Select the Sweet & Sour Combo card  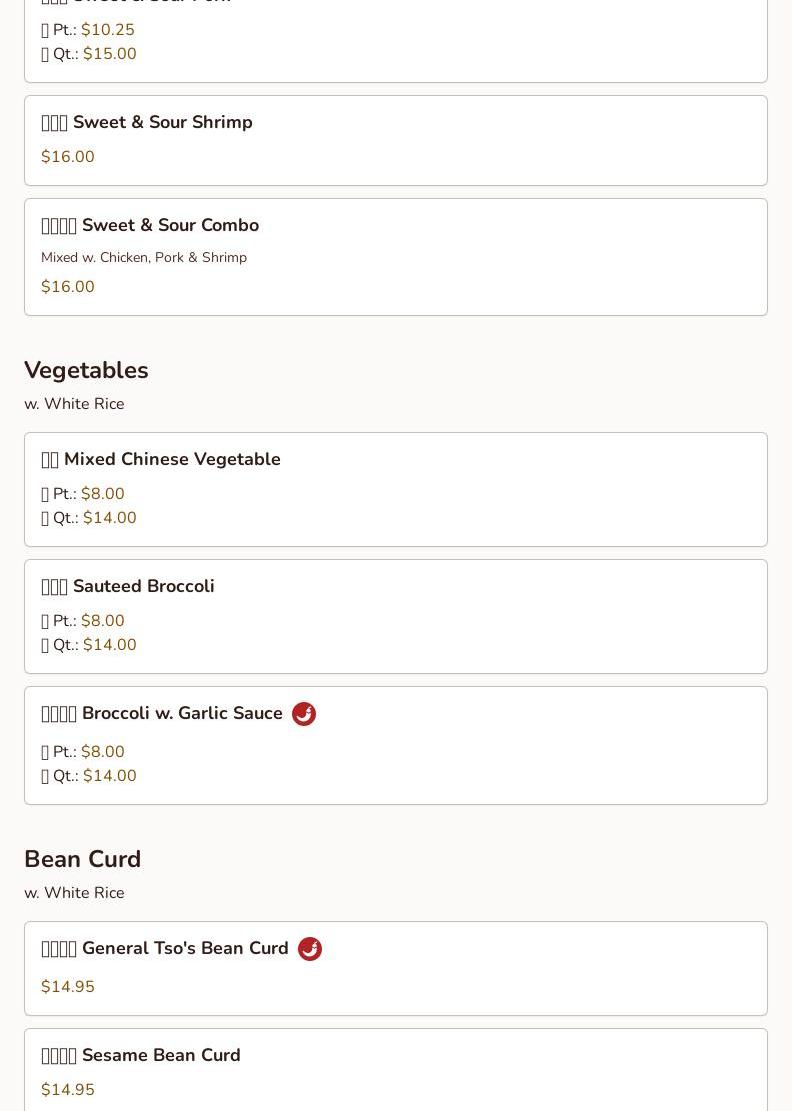click(396, 257)
